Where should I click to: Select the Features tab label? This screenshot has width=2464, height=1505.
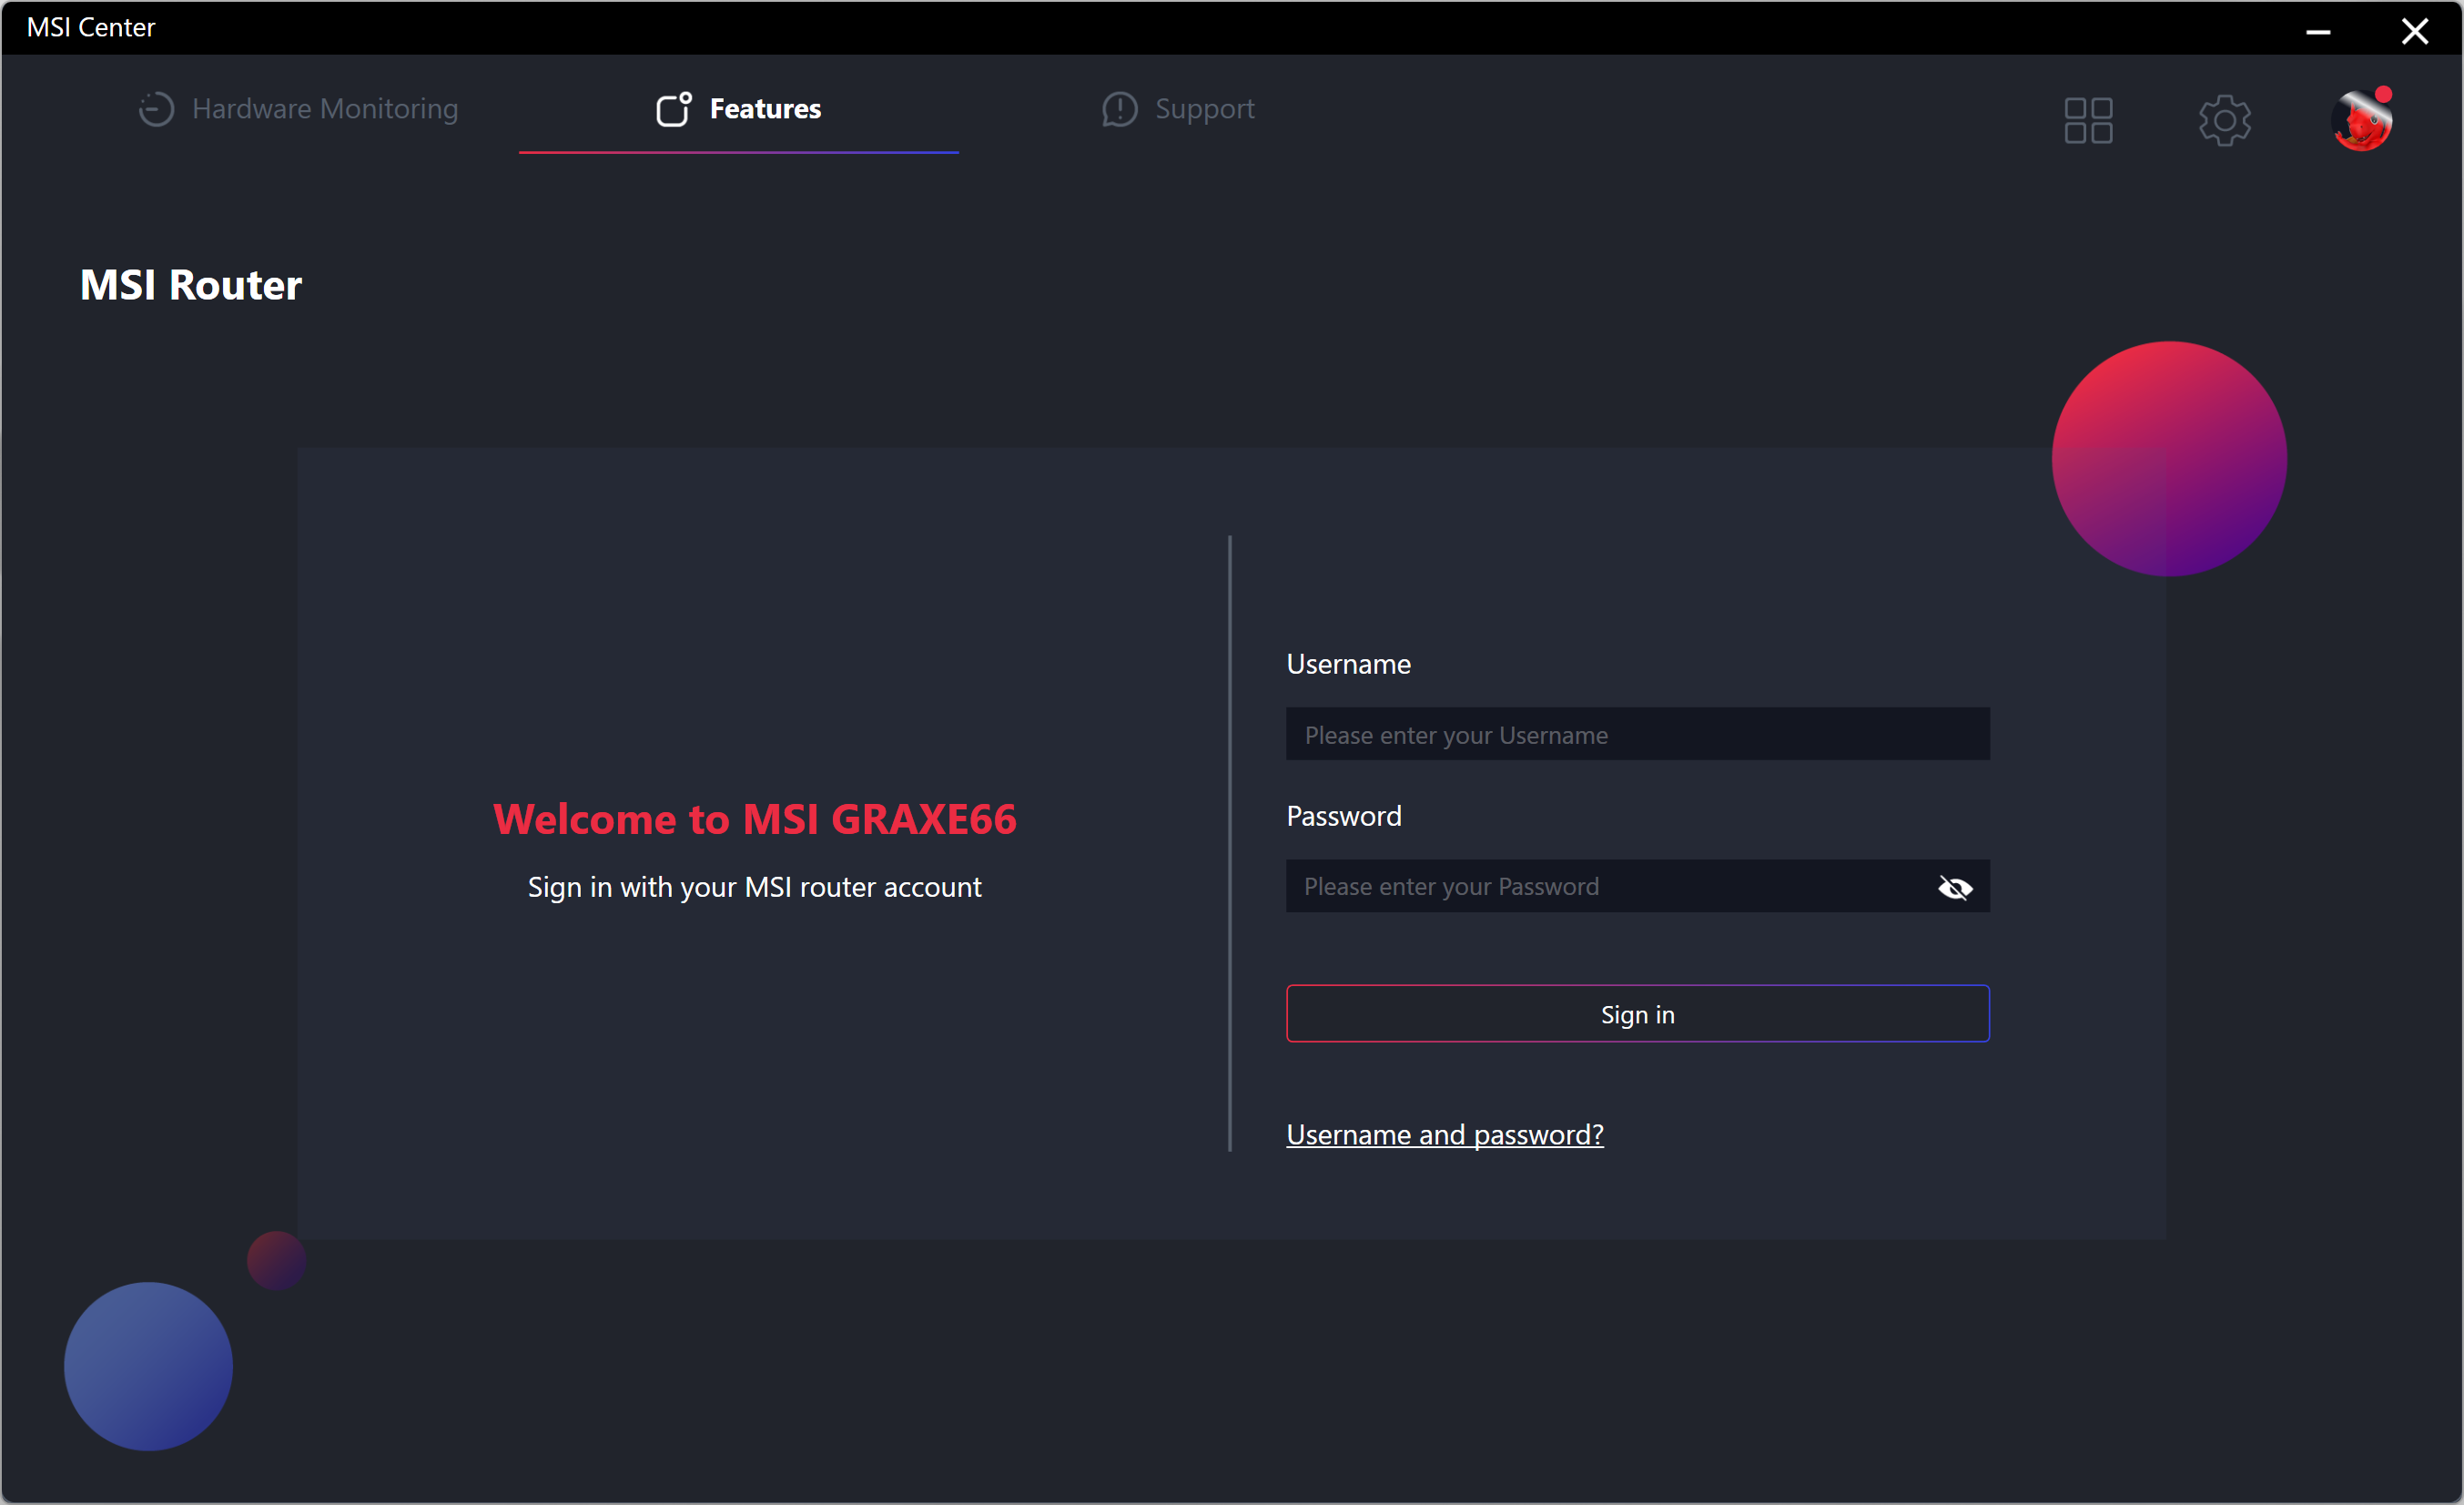(x=765, y=109)
